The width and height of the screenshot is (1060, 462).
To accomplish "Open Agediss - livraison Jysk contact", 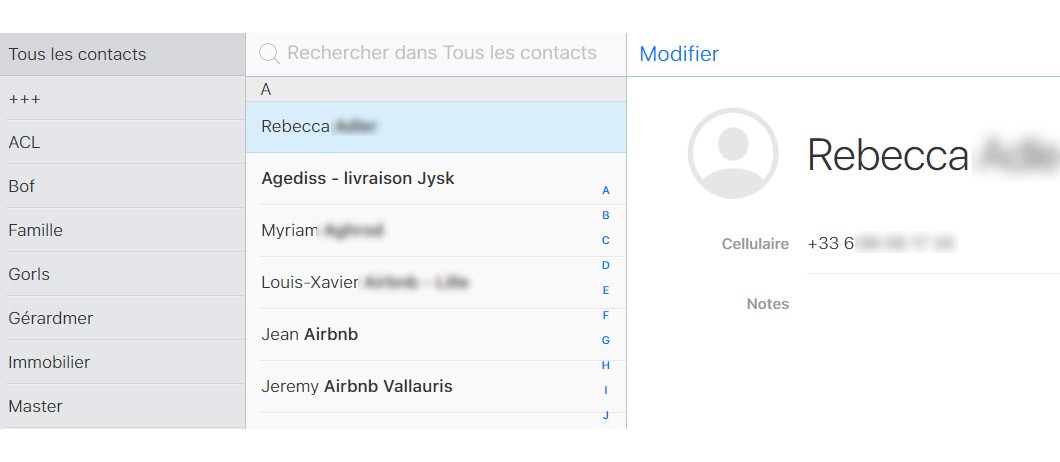I will pyautogui.click(x=358, y=179).
